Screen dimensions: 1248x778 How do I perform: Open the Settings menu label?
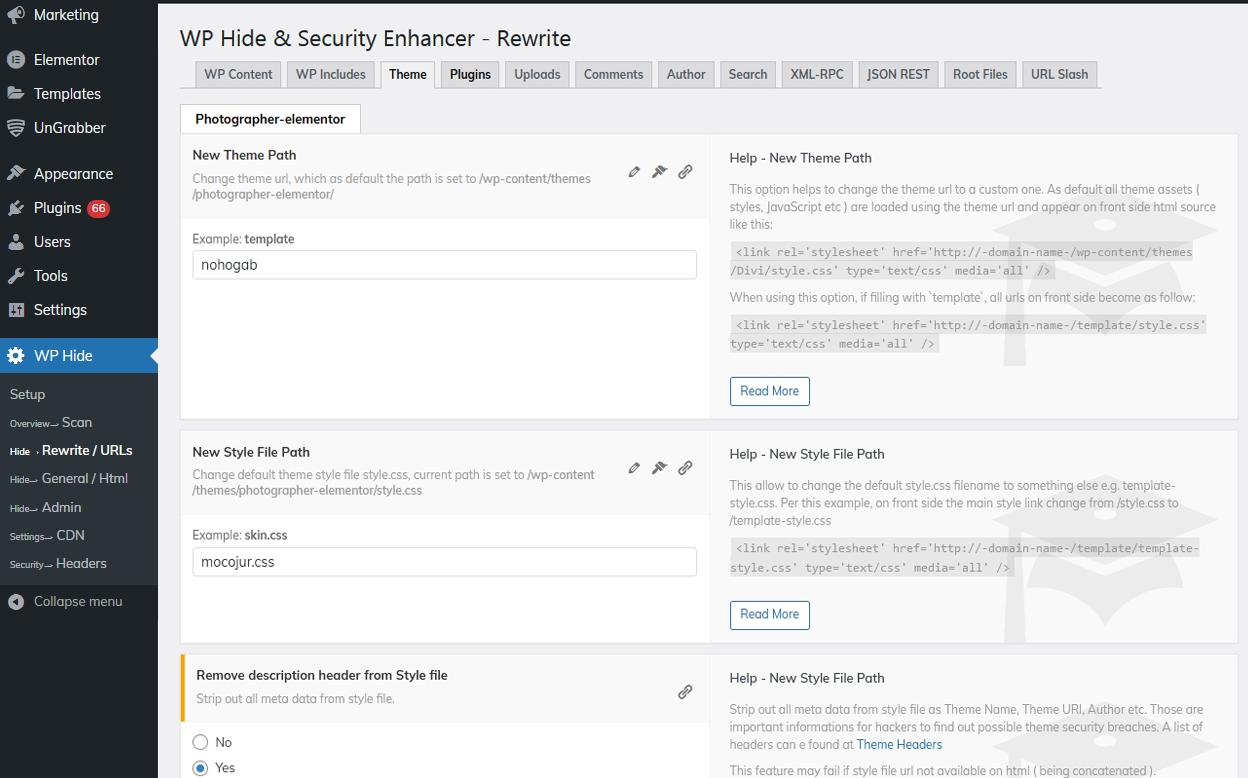point(60,310)
